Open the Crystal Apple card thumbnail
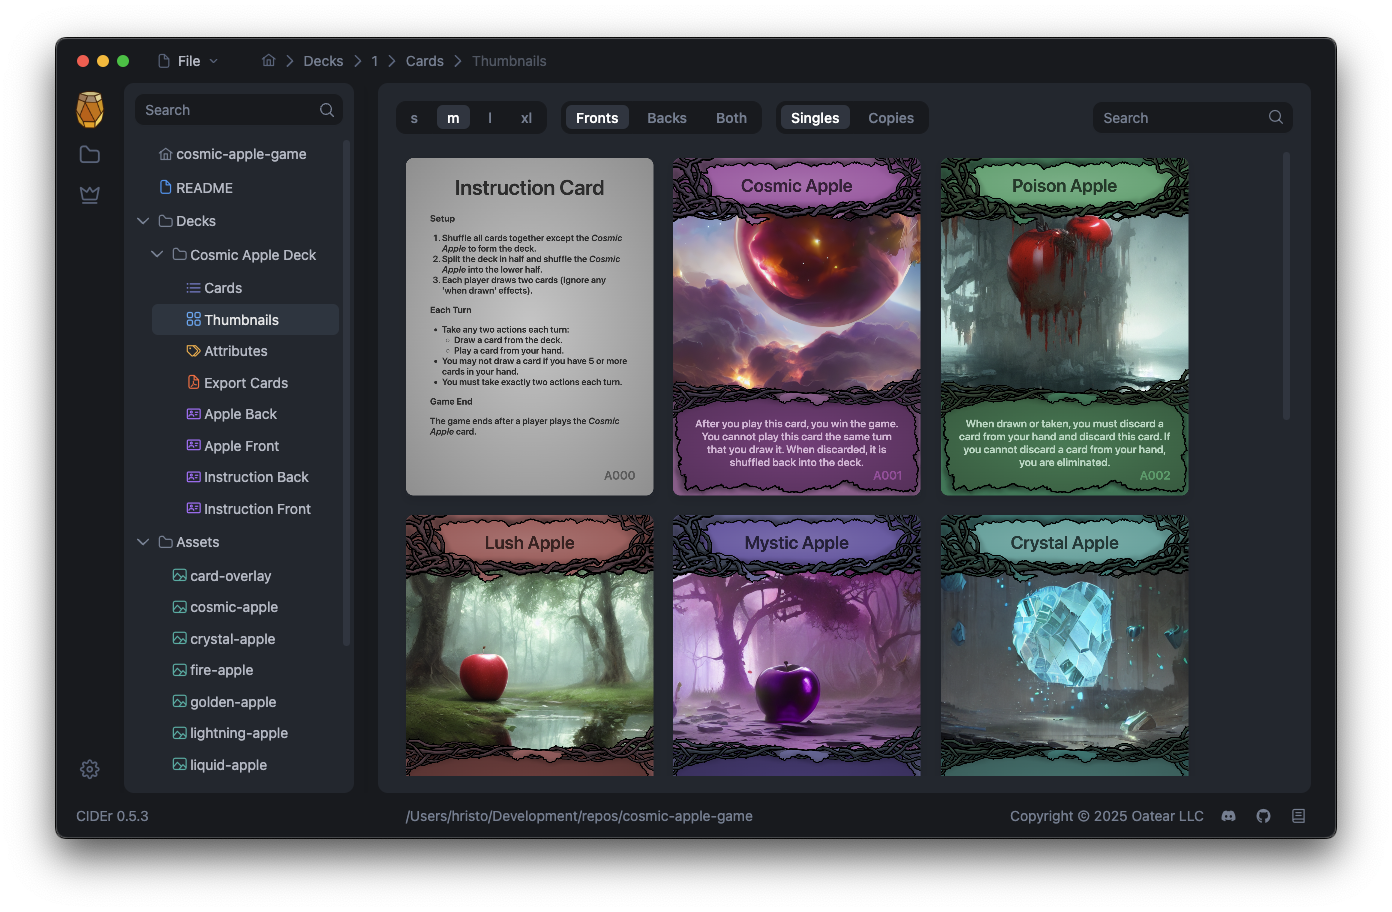 [1064, 645]
